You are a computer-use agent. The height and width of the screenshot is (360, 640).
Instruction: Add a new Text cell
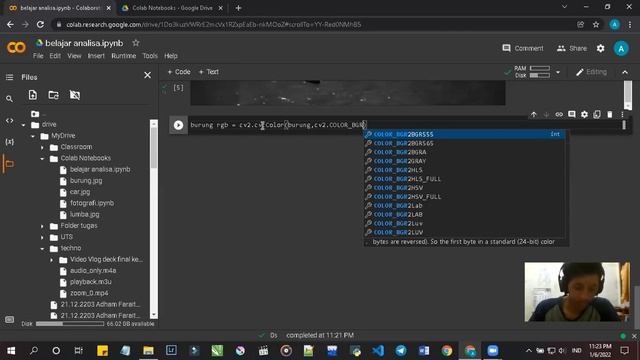[x=209, y=72]
